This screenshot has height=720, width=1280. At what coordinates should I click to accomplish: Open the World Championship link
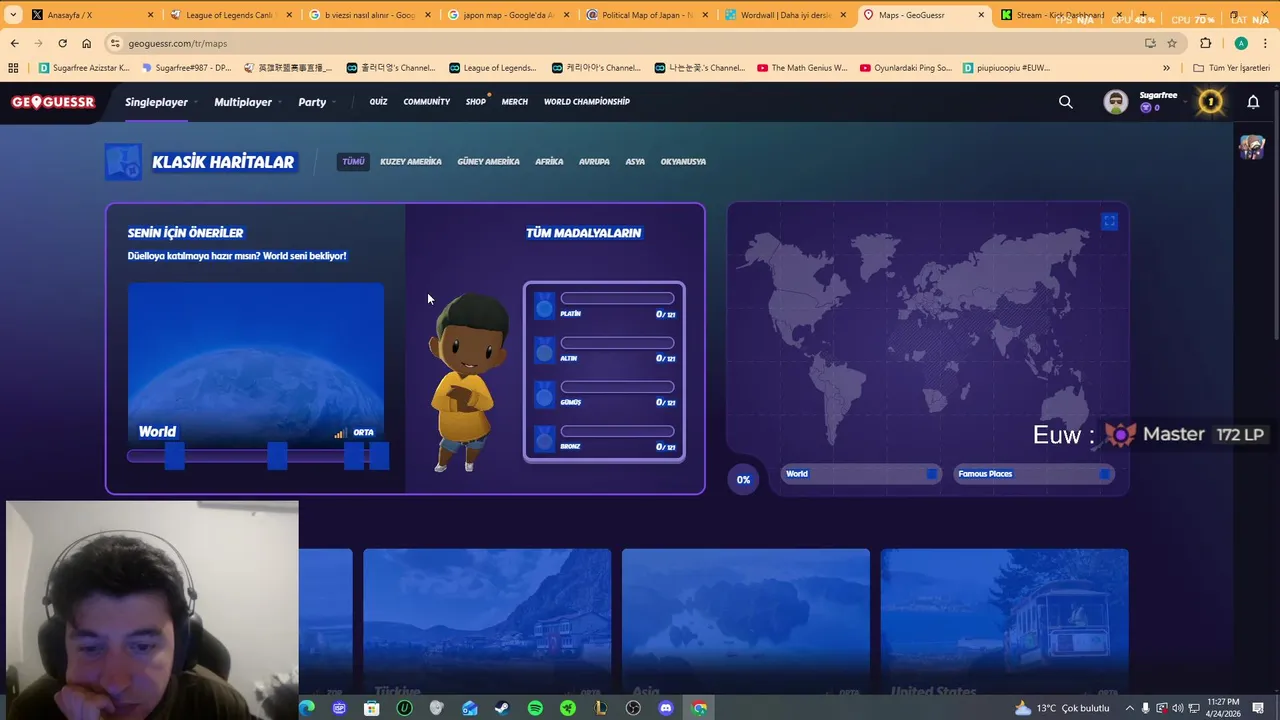point(587,102)
